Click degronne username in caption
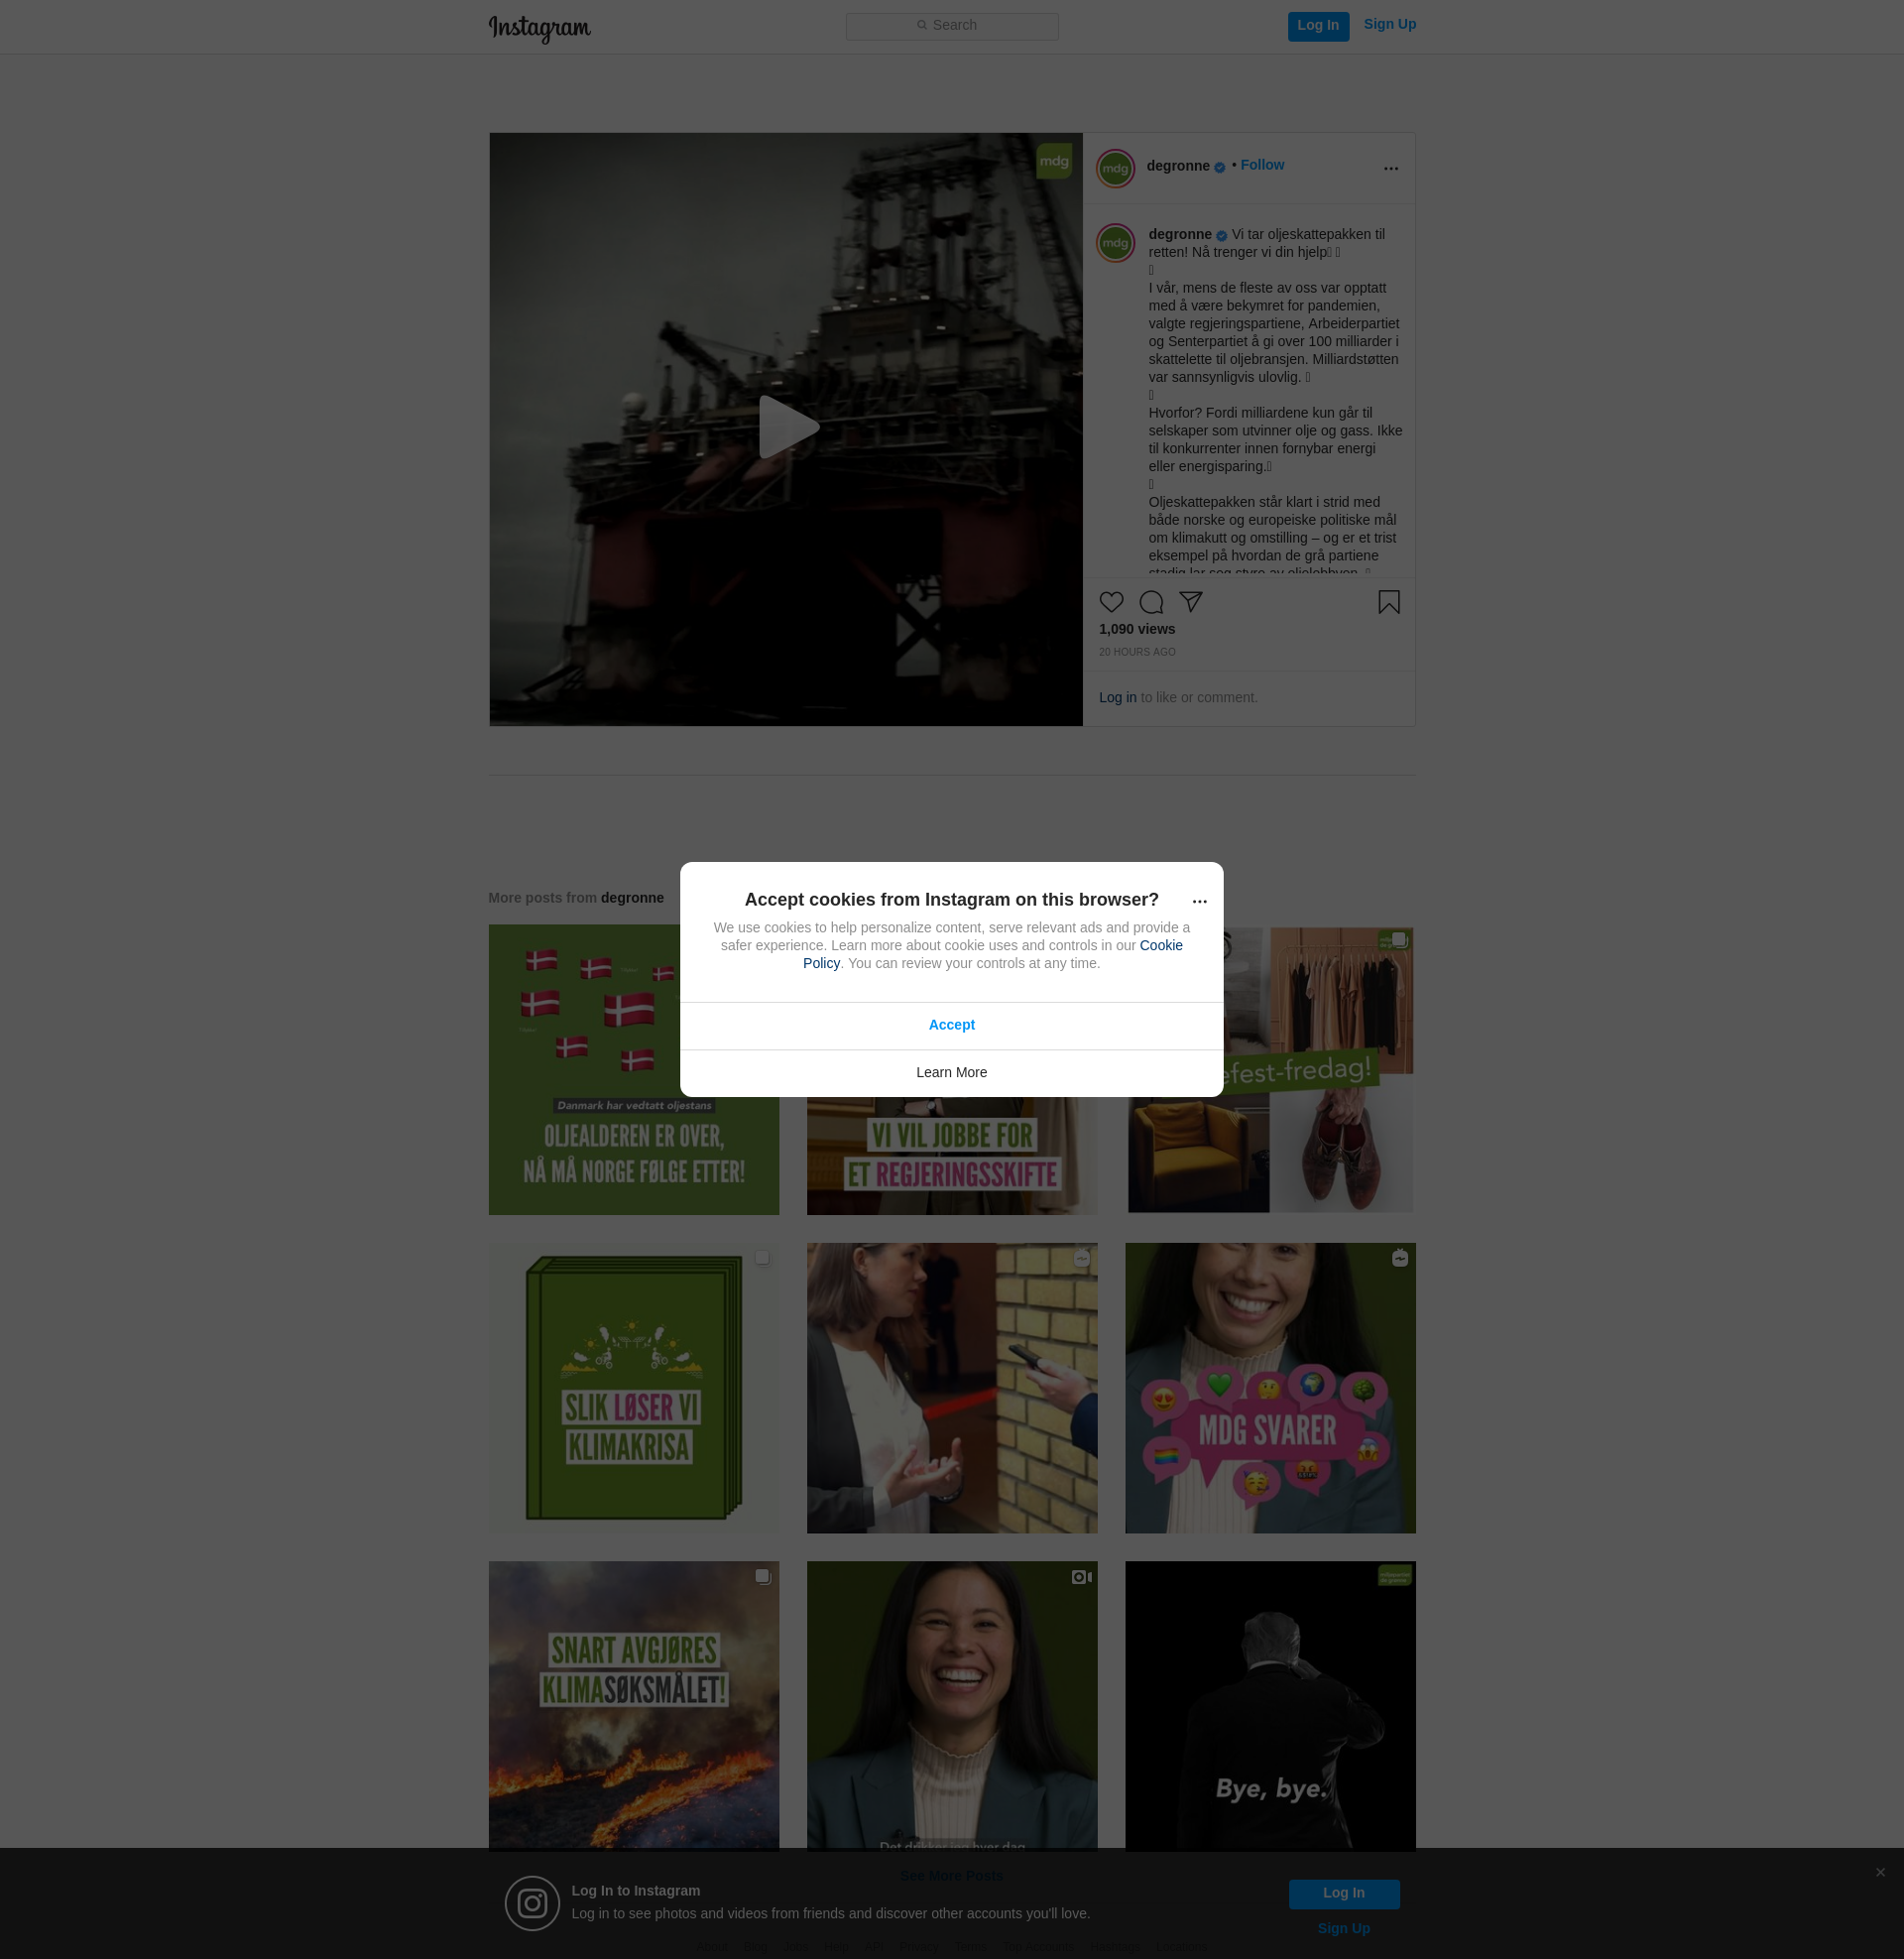This screenshot has height=1959, width=1904. click(x=1180, y=234)
